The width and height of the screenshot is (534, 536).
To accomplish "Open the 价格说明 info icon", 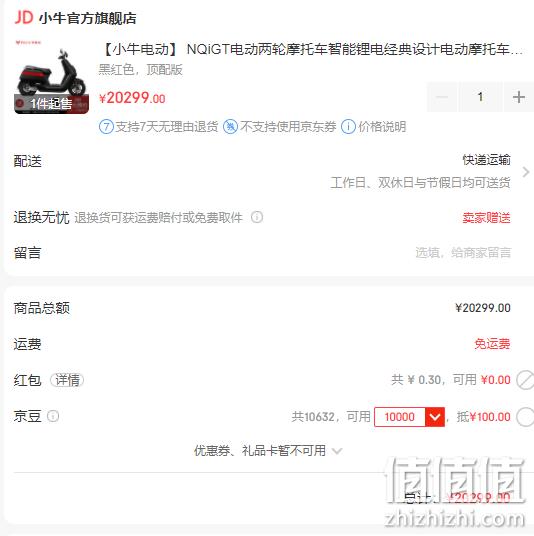I will [348, 127].
